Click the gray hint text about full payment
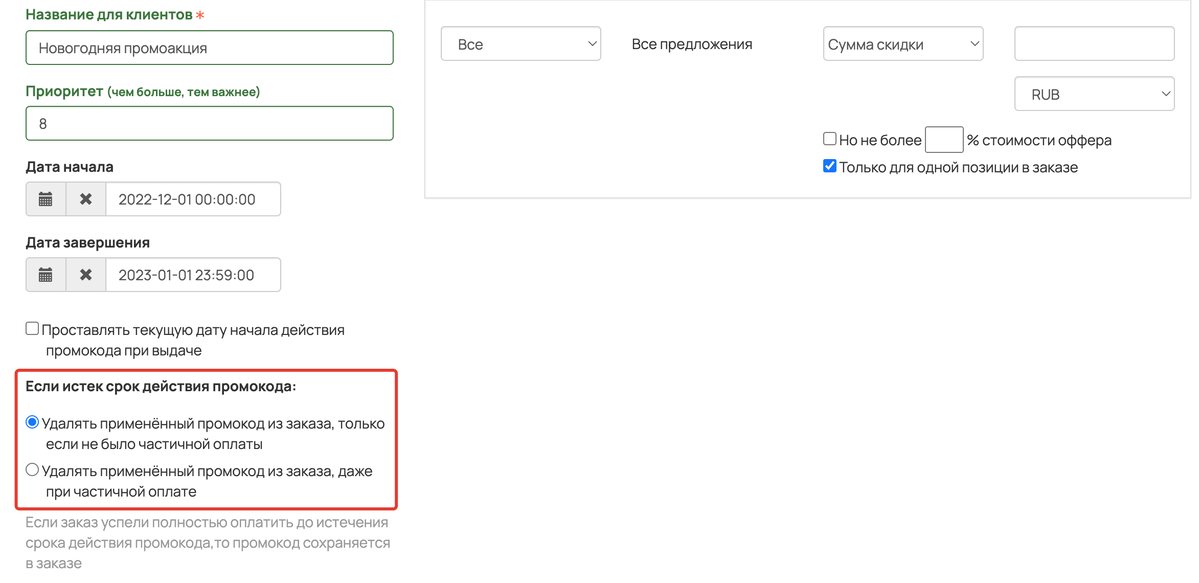The width and height of the screenshot is (1199, 583). coord(208,543)
